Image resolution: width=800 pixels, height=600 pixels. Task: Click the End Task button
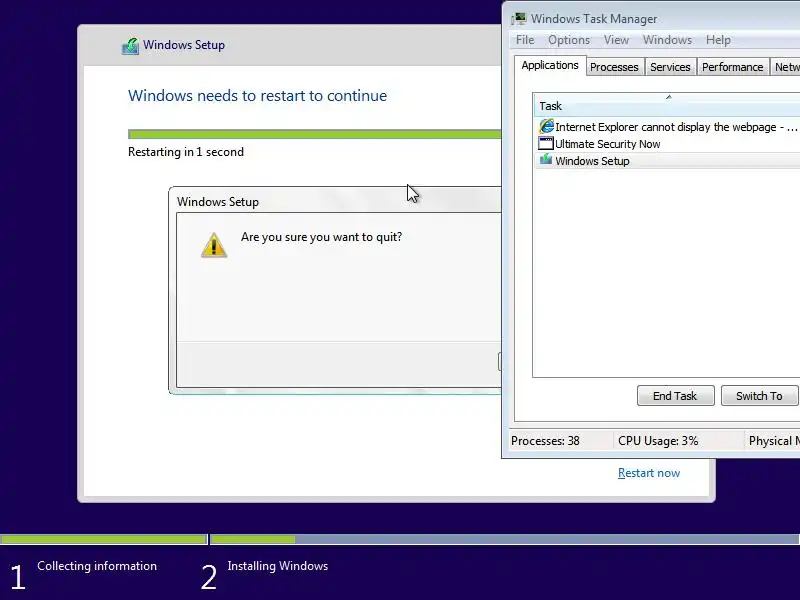click(675, 395)
